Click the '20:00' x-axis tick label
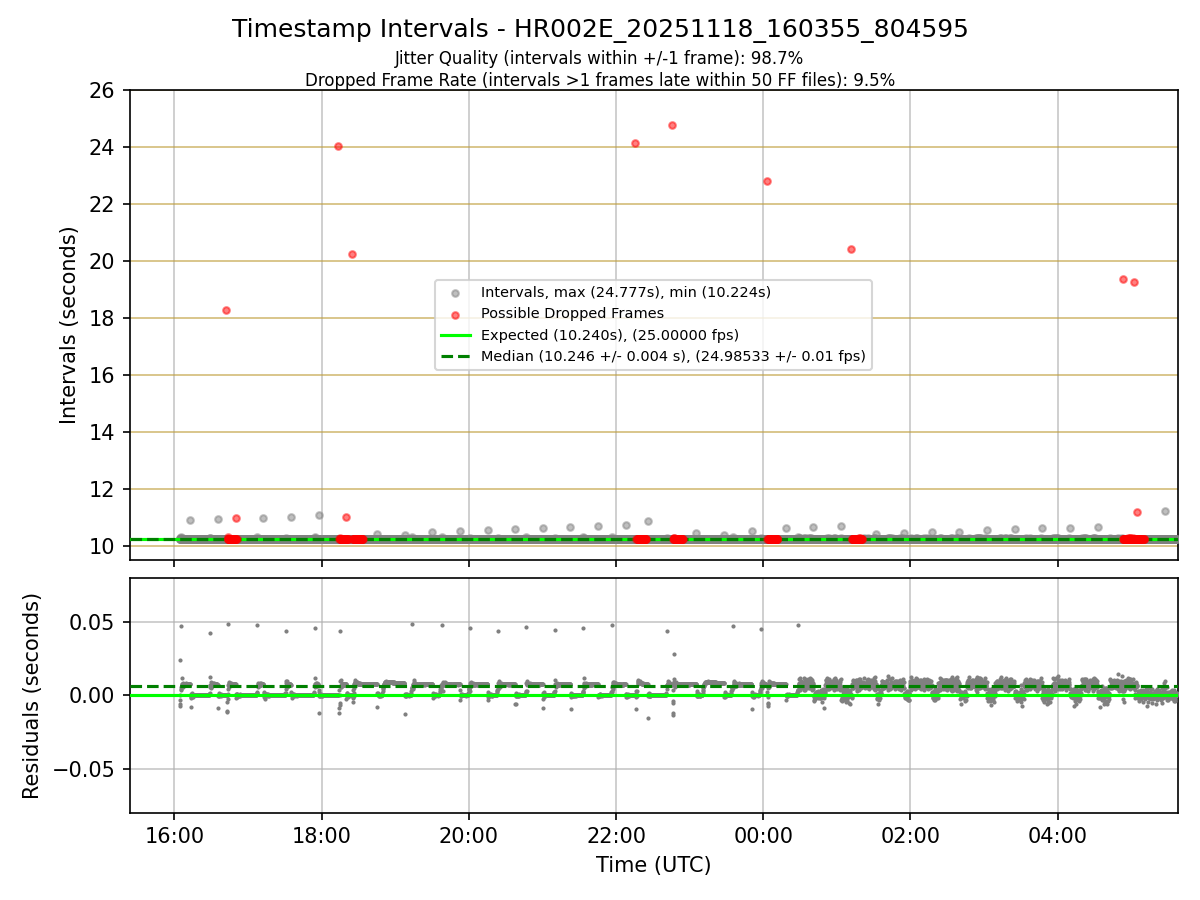 469,836
